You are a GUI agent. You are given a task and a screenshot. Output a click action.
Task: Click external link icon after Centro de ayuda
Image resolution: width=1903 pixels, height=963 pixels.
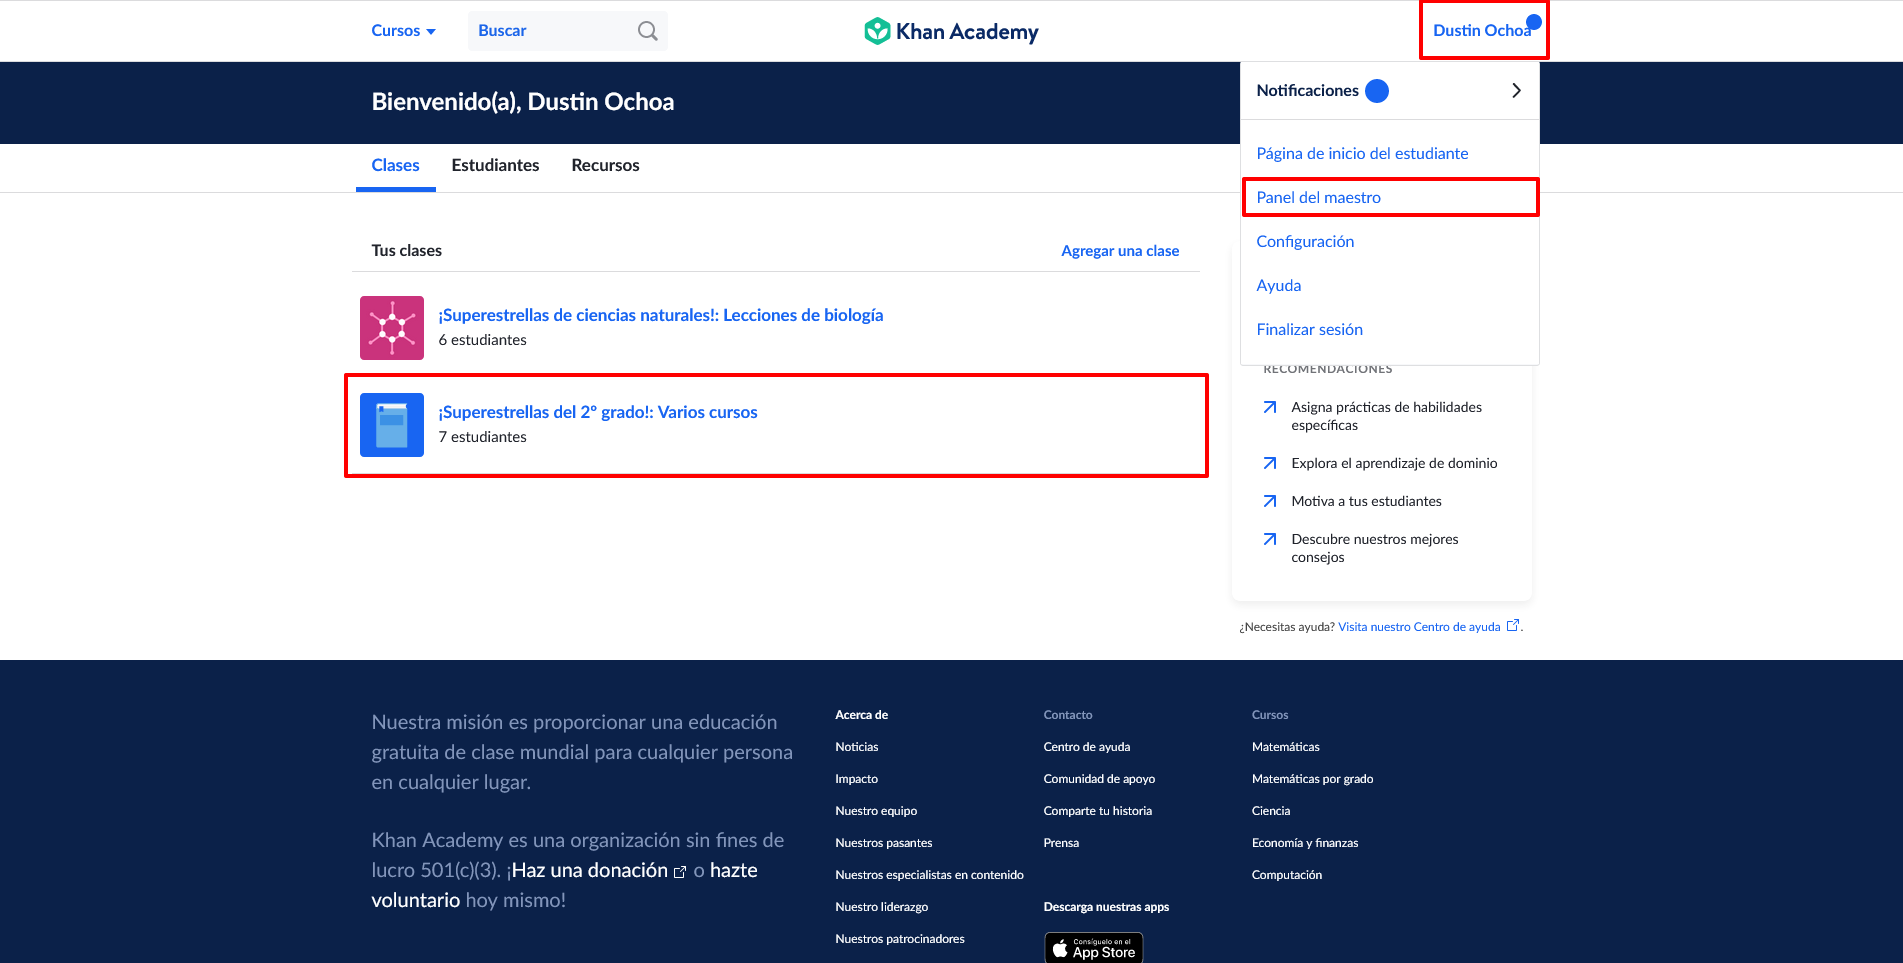point(1513,626)
